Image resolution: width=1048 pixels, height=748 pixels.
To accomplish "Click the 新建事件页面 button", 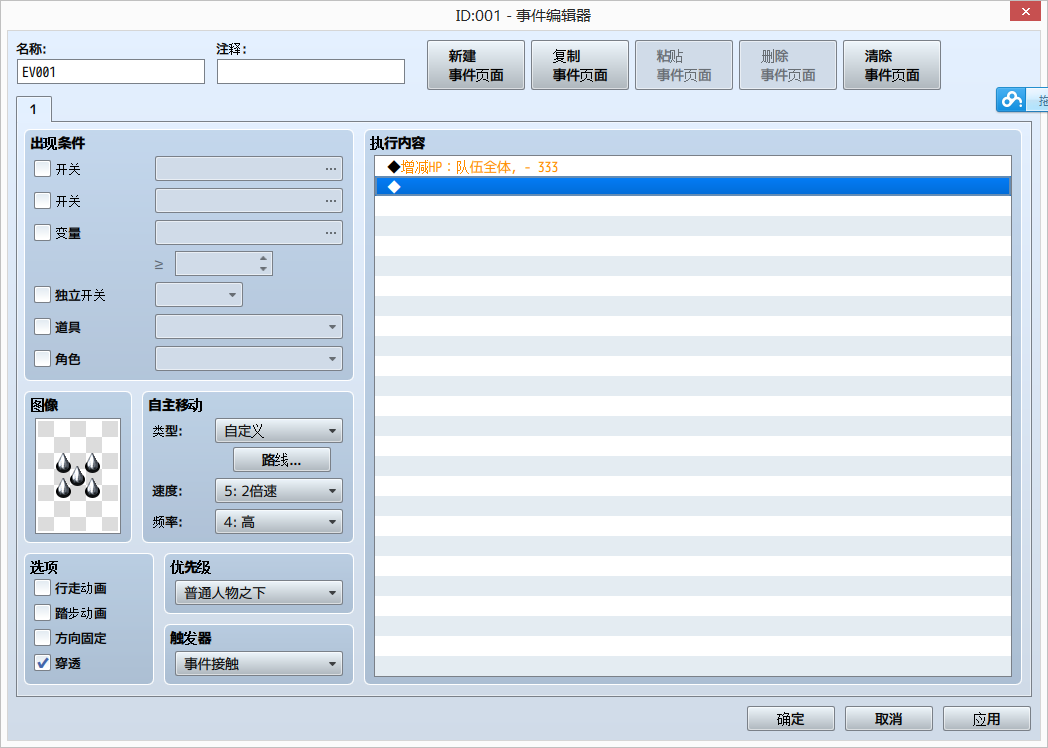I will pos(476,66).
